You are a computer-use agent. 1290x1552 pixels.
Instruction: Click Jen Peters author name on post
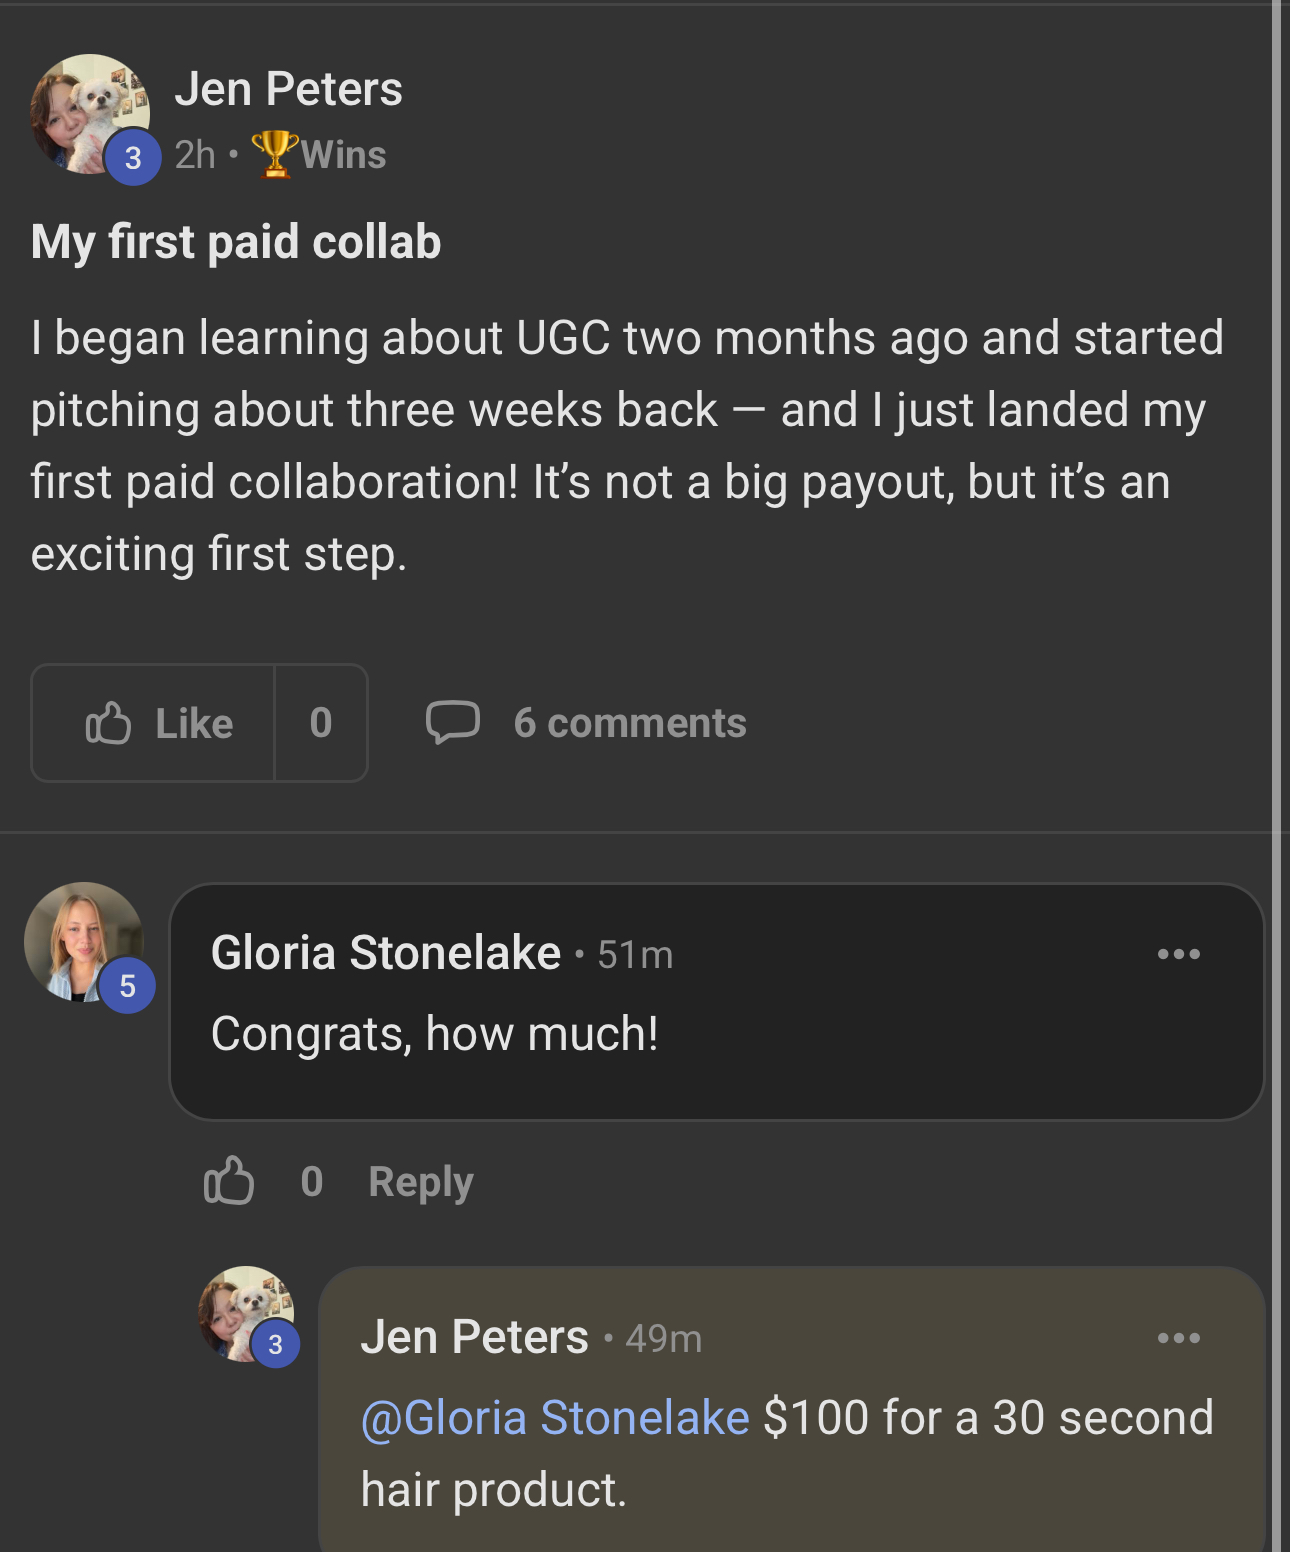(x=288, y=89)
